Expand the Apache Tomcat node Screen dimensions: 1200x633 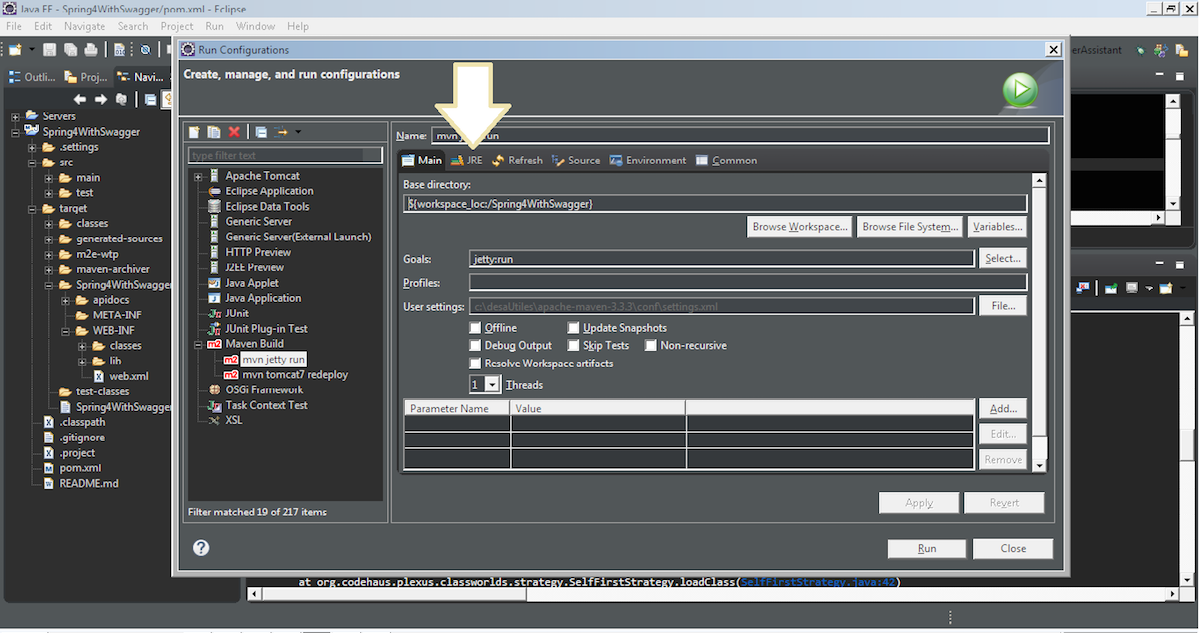pos(198,176)
